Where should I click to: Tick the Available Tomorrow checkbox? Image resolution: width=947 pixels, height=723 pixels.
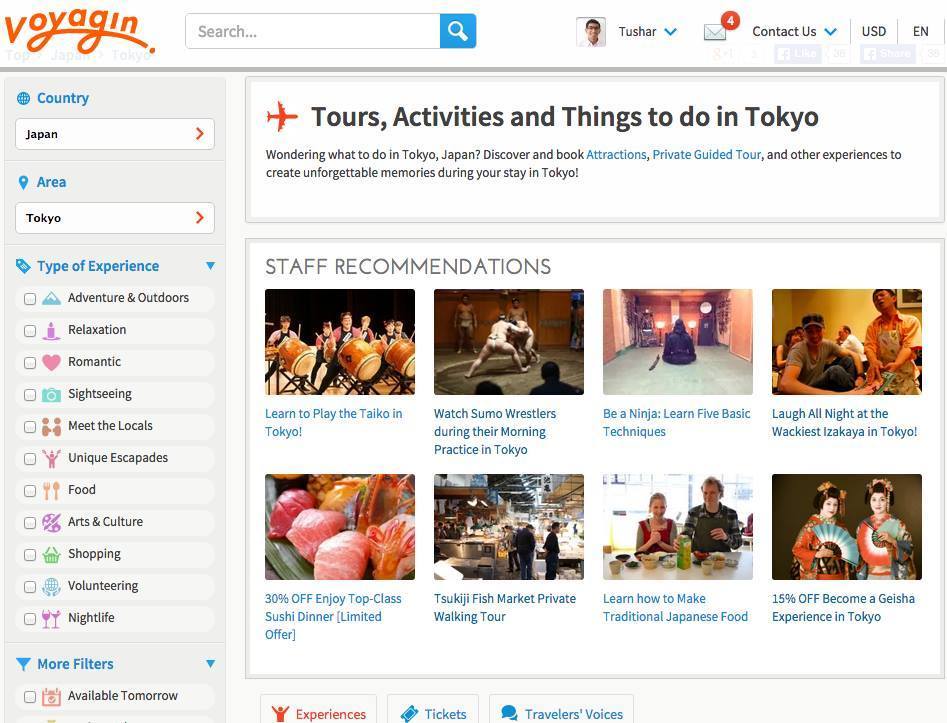click(x=30, y=697)
